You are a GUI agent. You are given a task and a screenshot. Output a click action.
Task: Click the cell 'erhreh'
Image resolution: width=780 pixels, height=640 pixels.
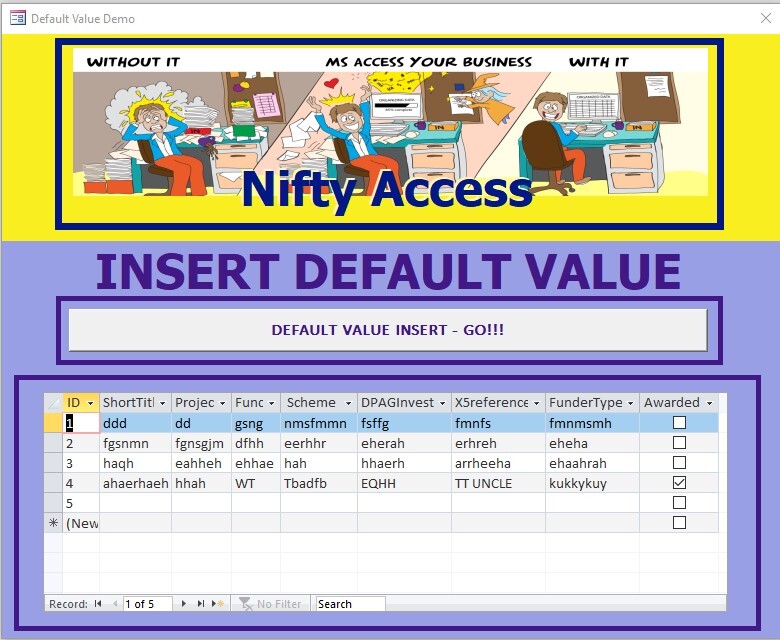pyautogui.click(x=498, y=443)
